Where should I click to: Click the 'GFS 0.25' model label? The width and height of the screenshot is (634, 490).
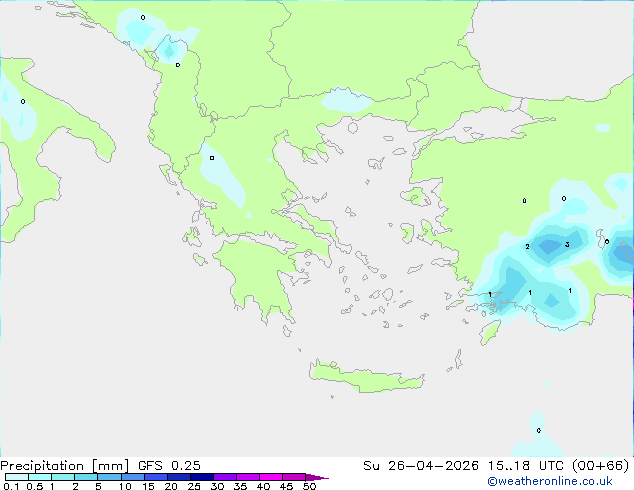[169, 466]
